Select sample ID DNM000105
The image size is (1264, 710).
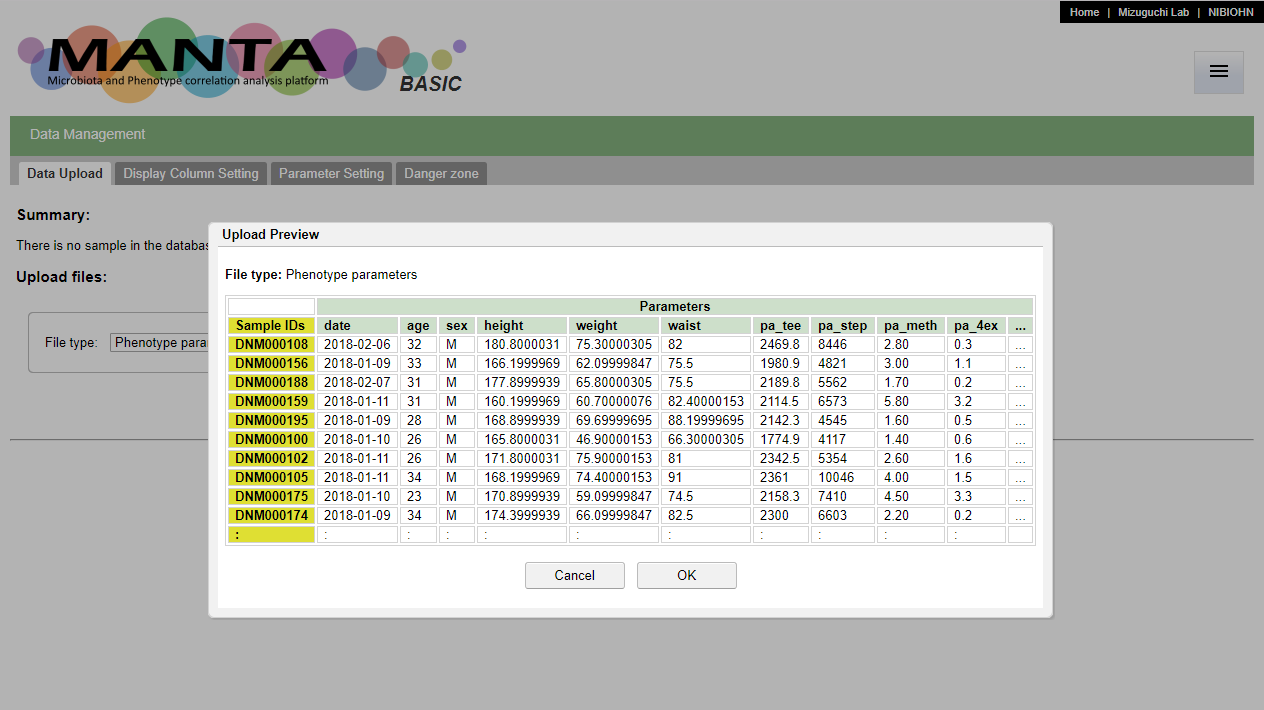tap(271, 477)
